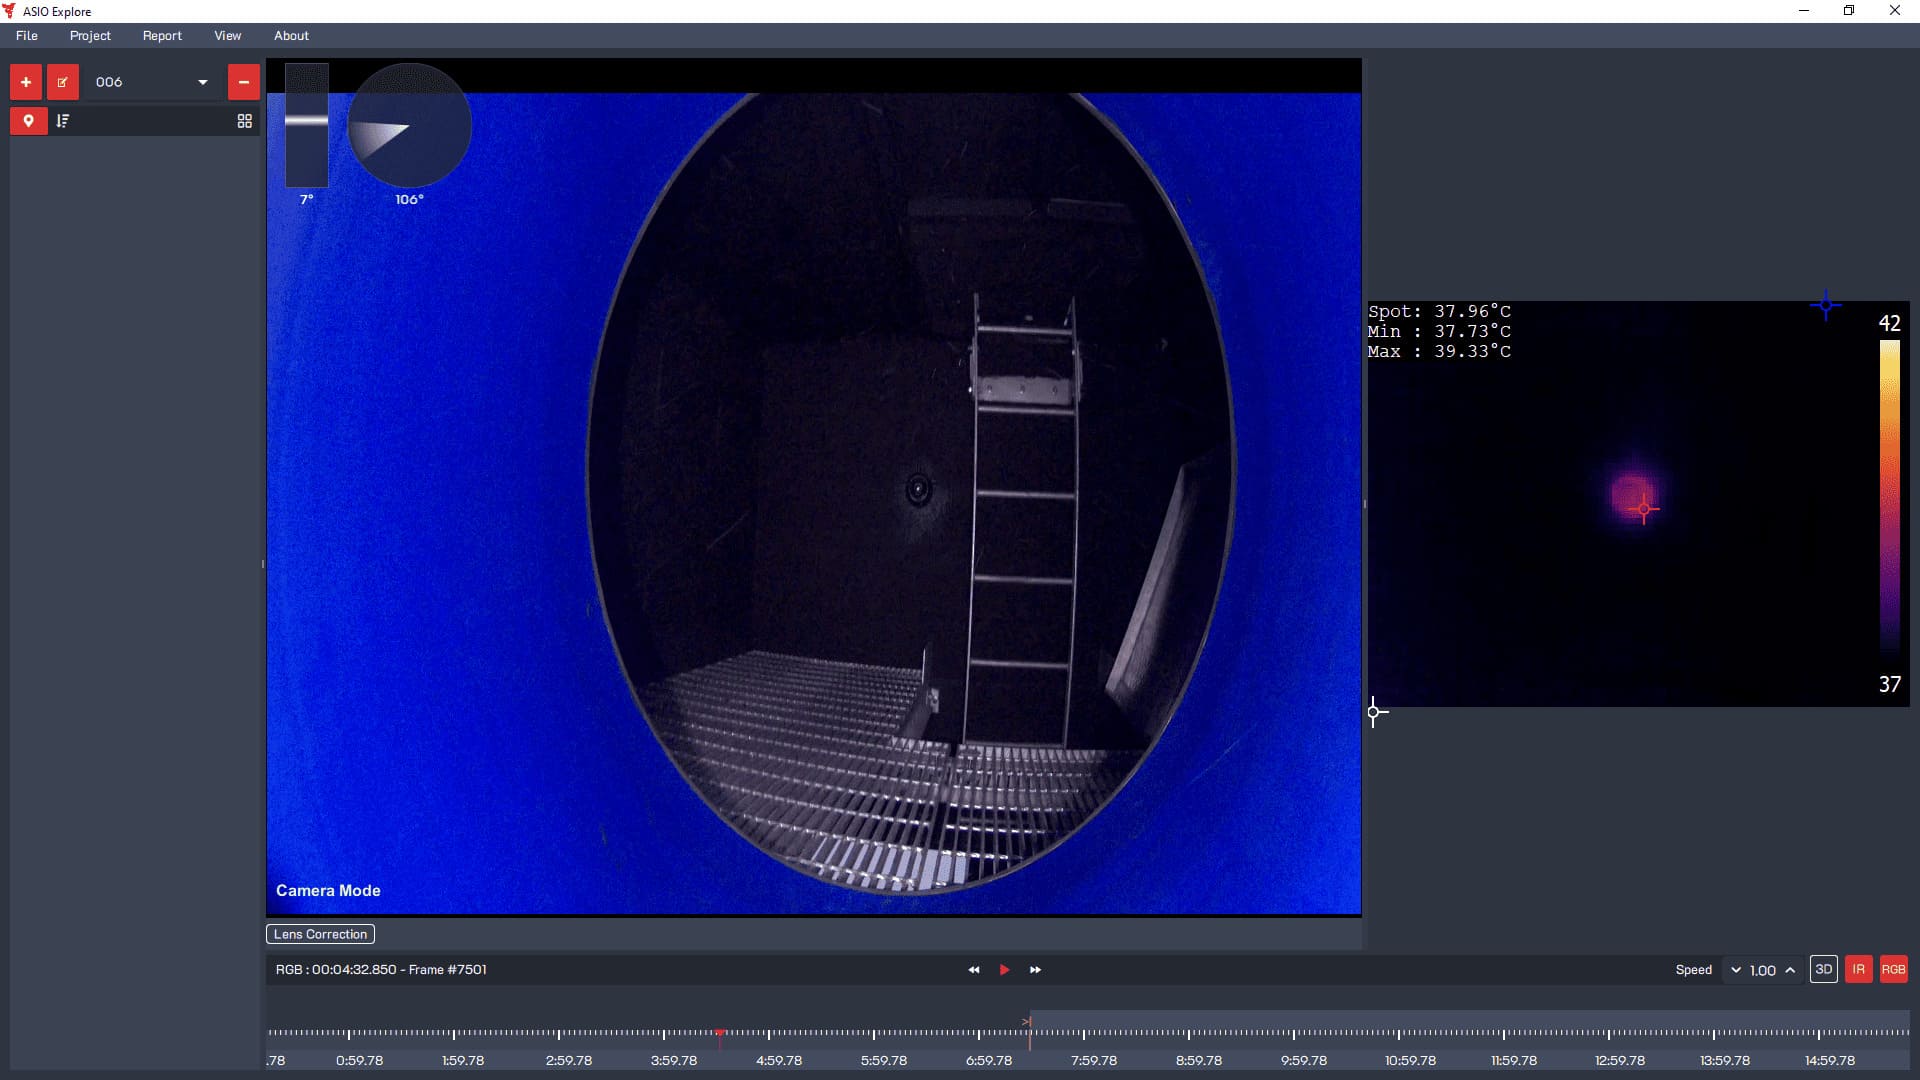Click the fast-forward playback icon
The width and height of the screenshot is (1920, 1080).
click(1035, 970)
